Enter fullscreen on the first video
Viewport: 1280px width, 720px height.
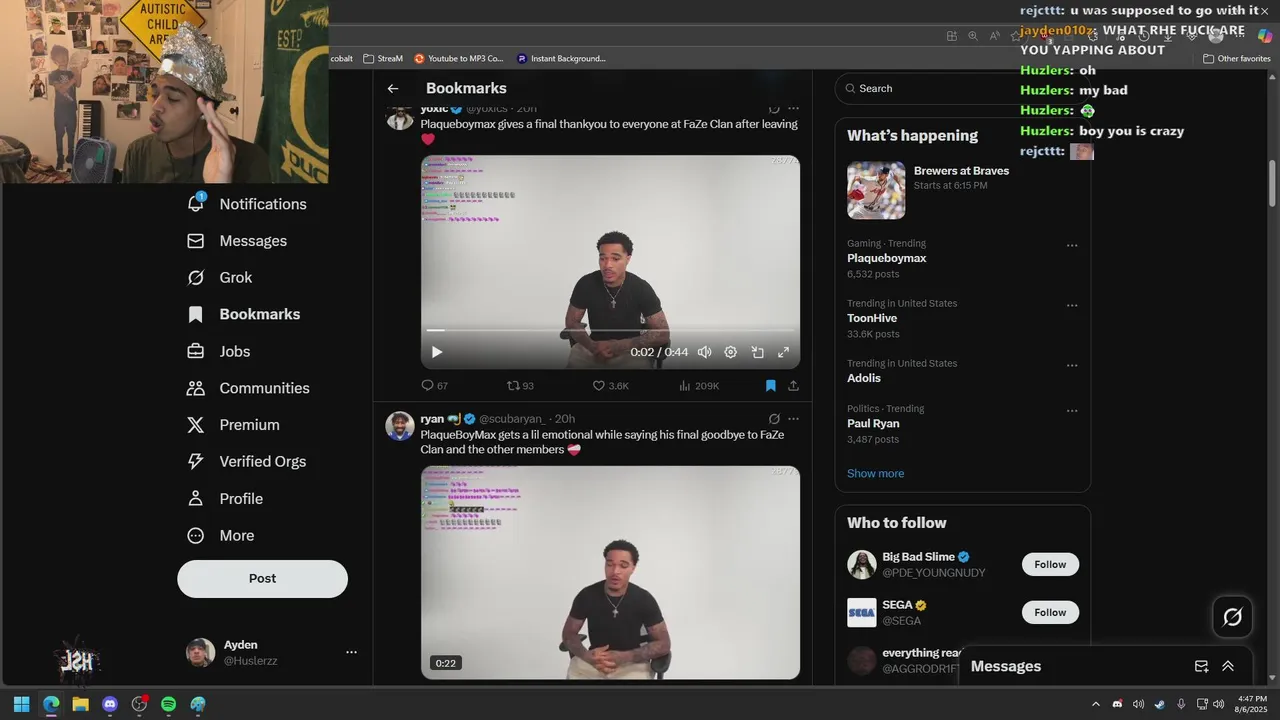(x=784, y=352)
